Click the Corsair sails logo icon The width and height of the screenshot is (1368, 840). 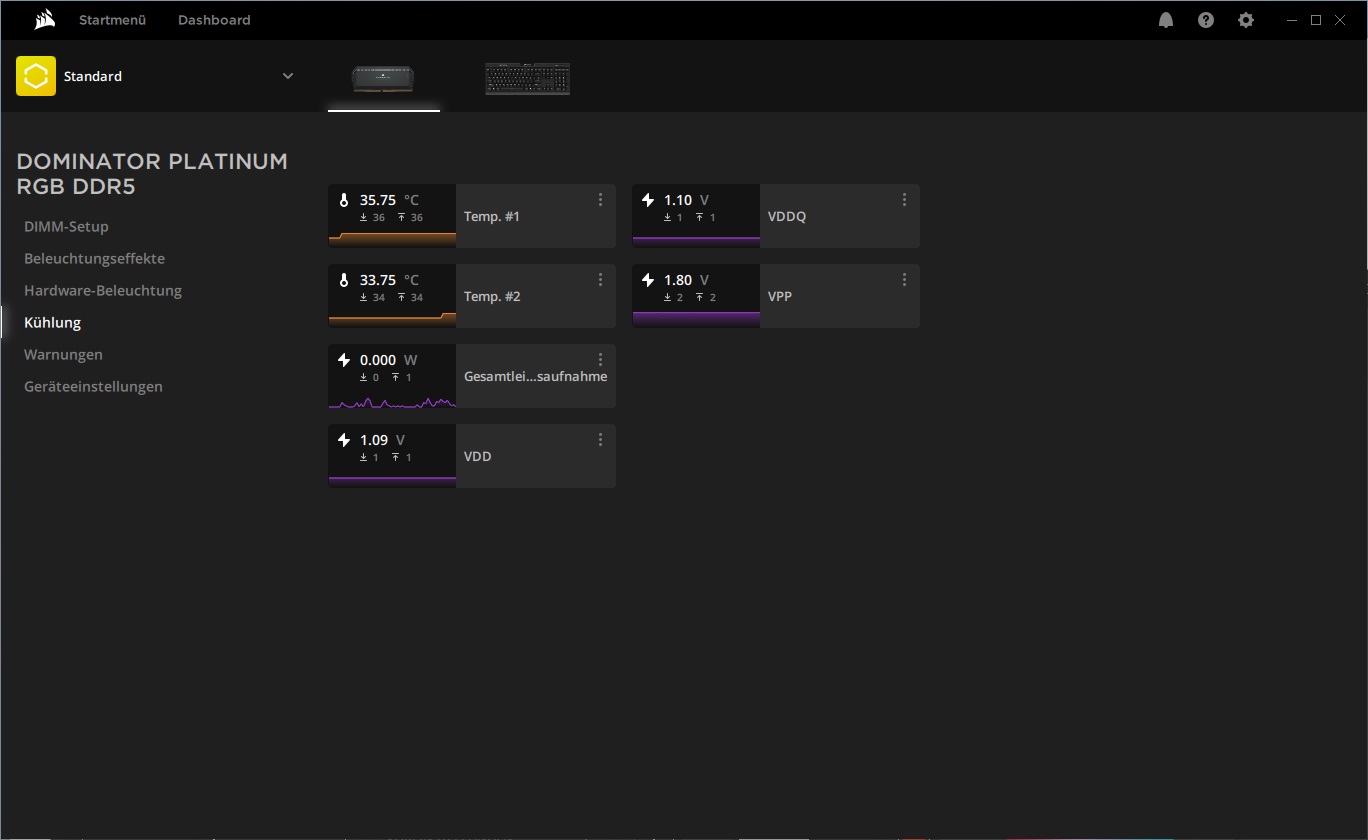[43, 20]
